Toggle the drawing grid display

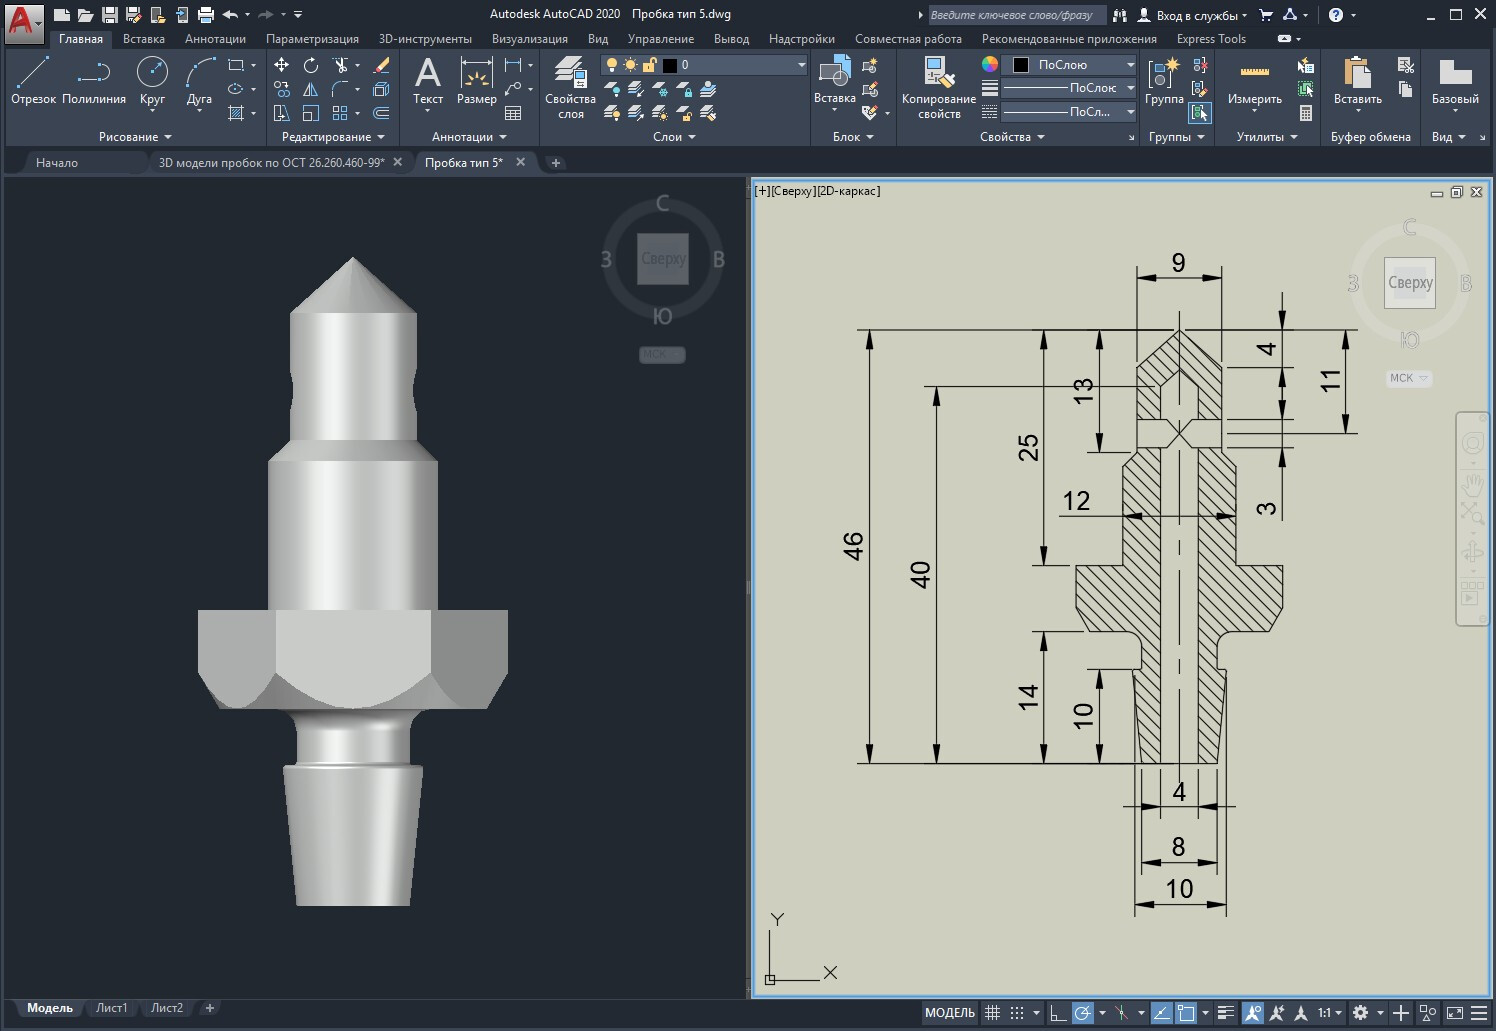pyautogui.click(x=992, y=1013)
